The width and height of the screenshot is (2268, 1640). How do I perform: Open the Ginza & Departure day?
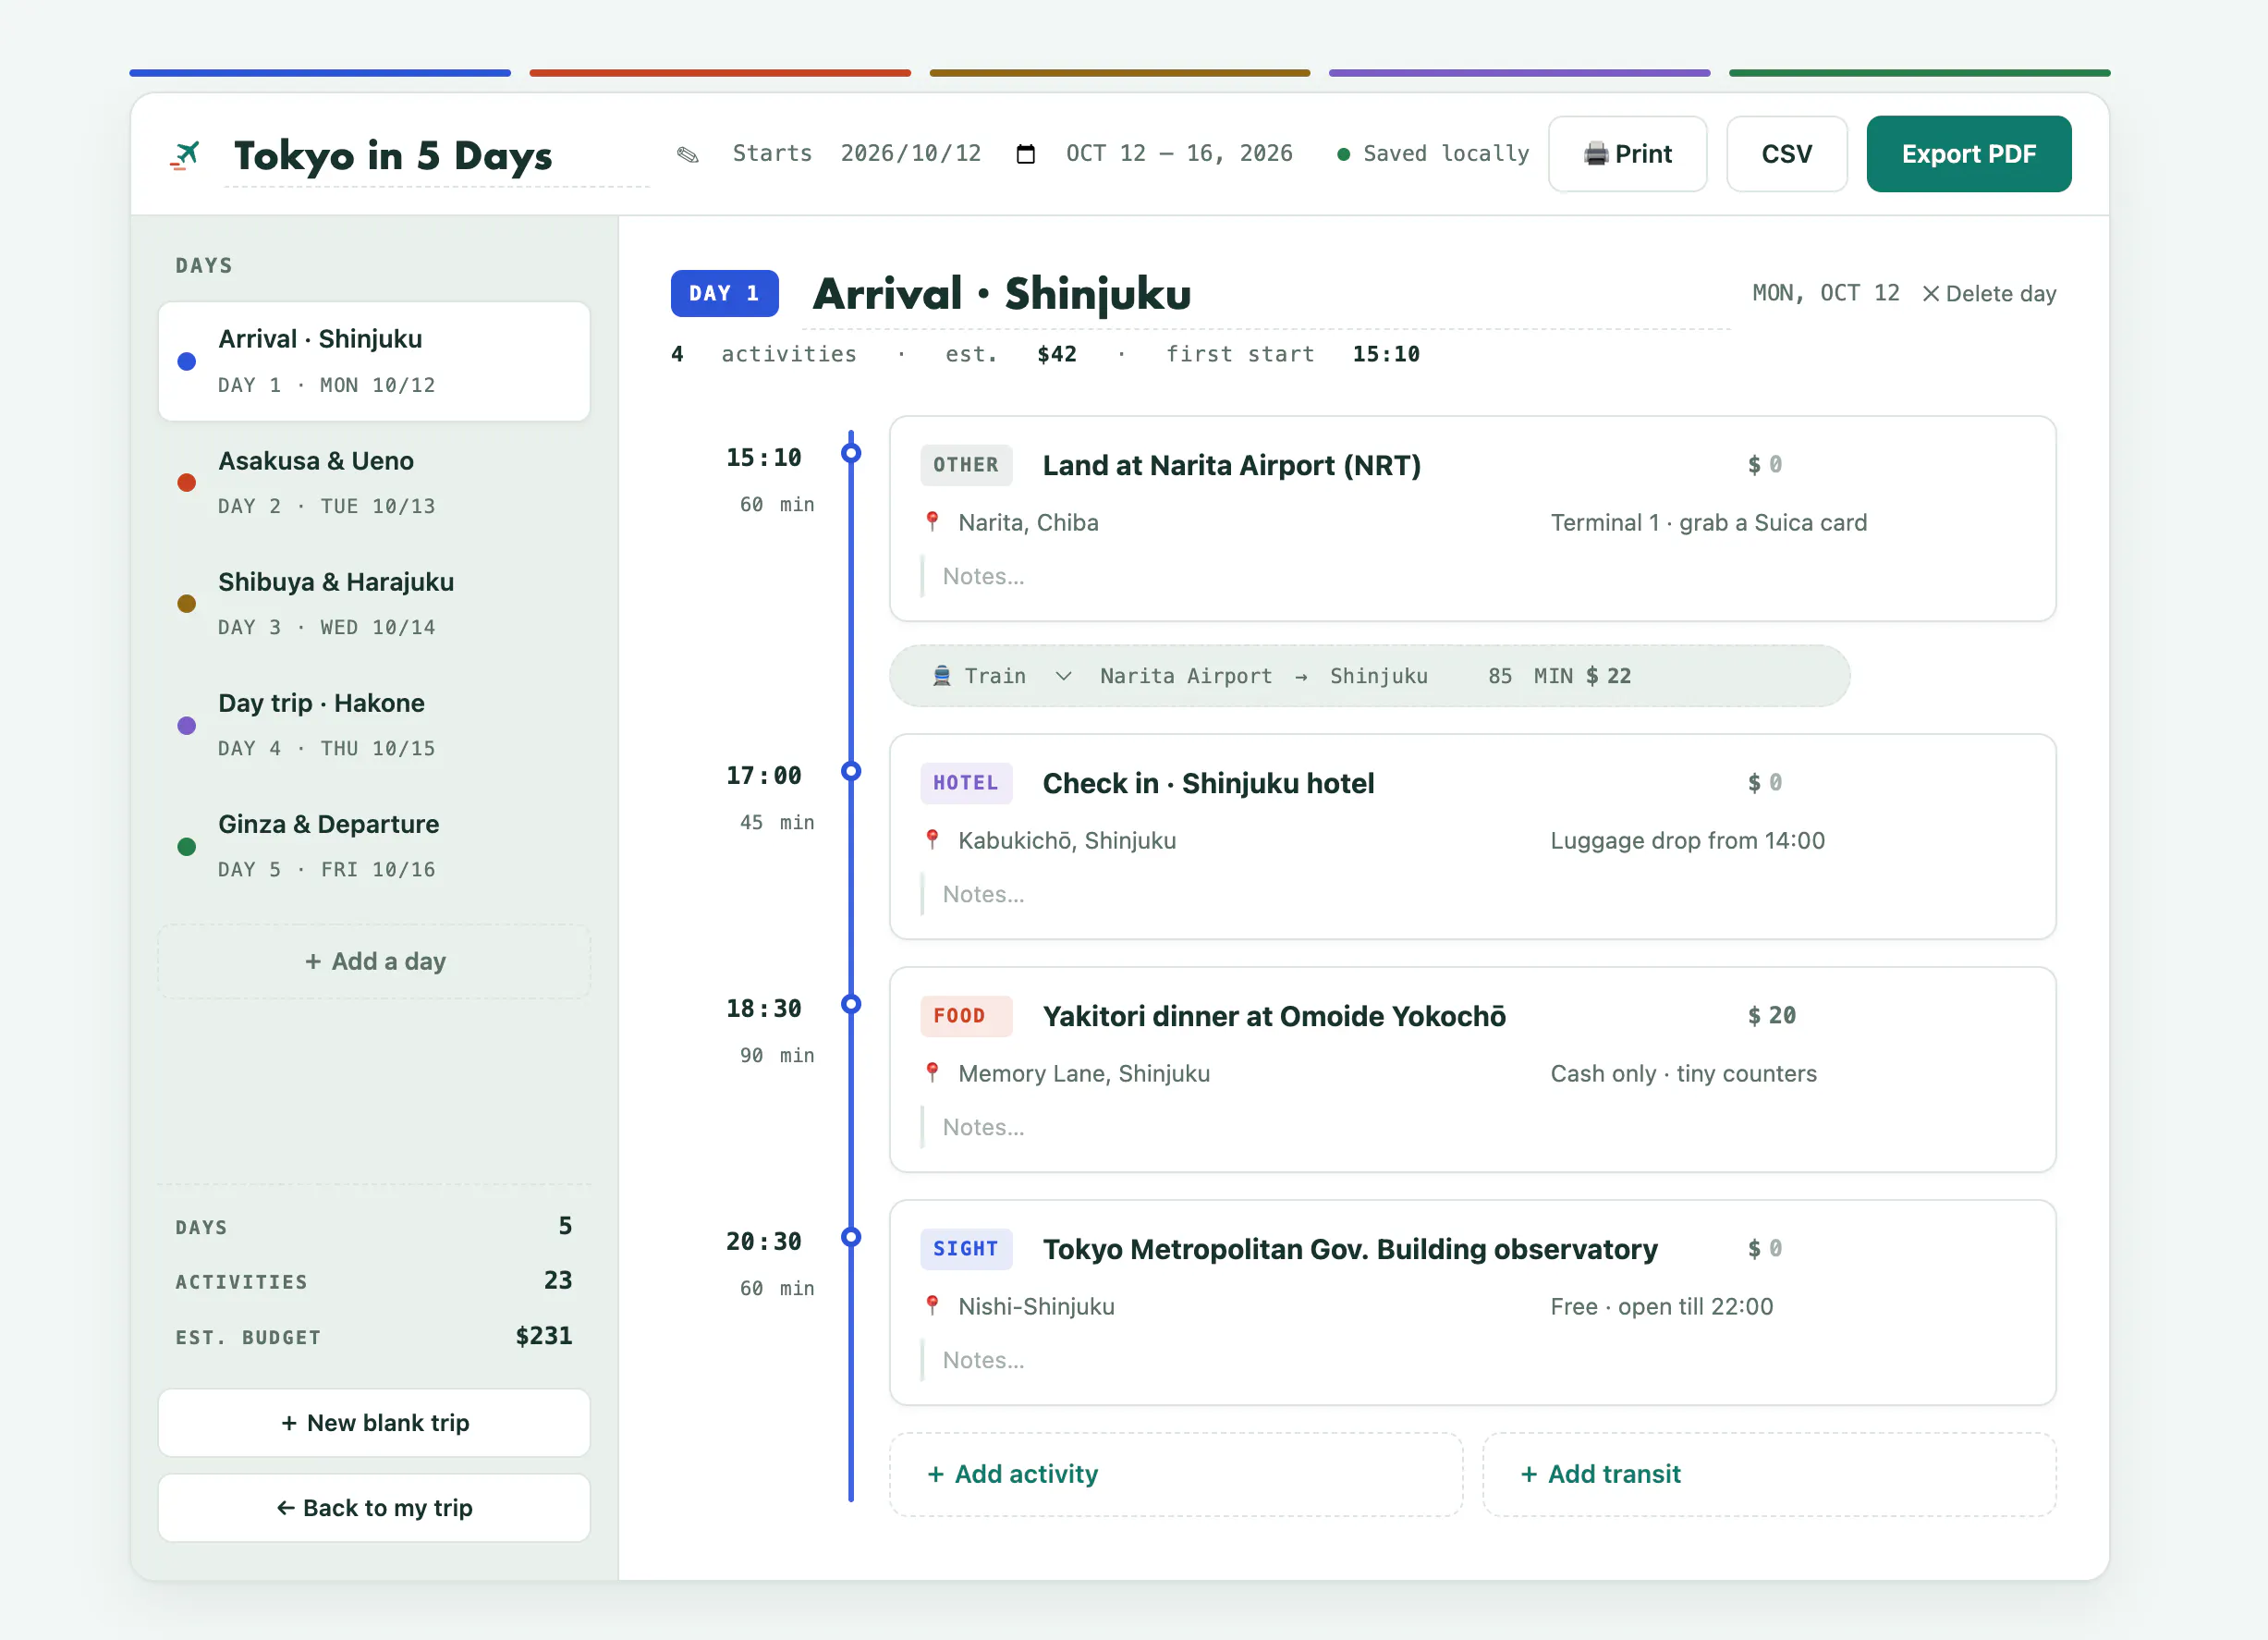[374, 846]
